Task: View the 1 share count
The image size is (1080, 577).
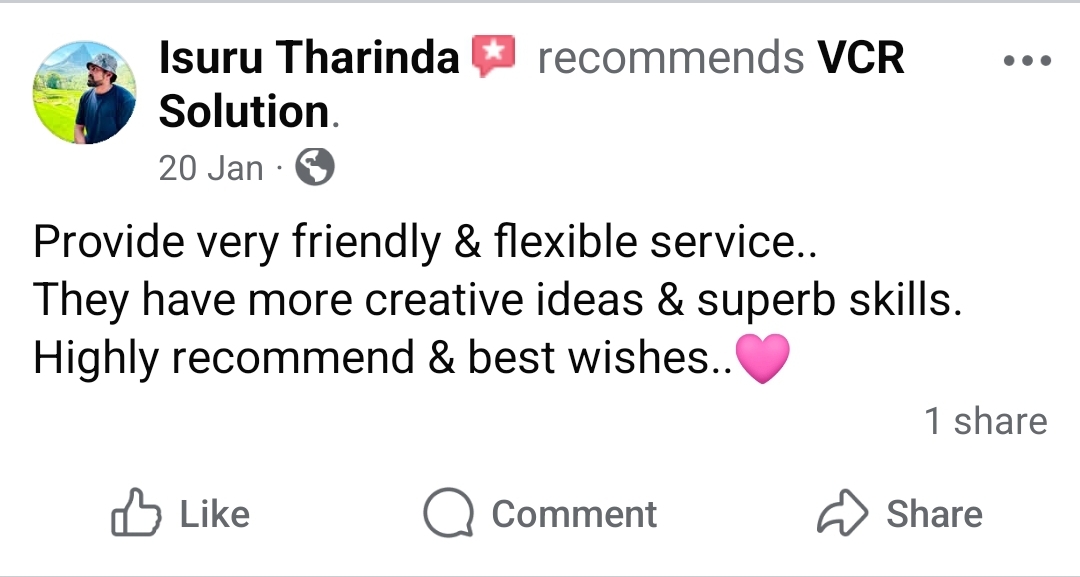Action: click(985, 421)
